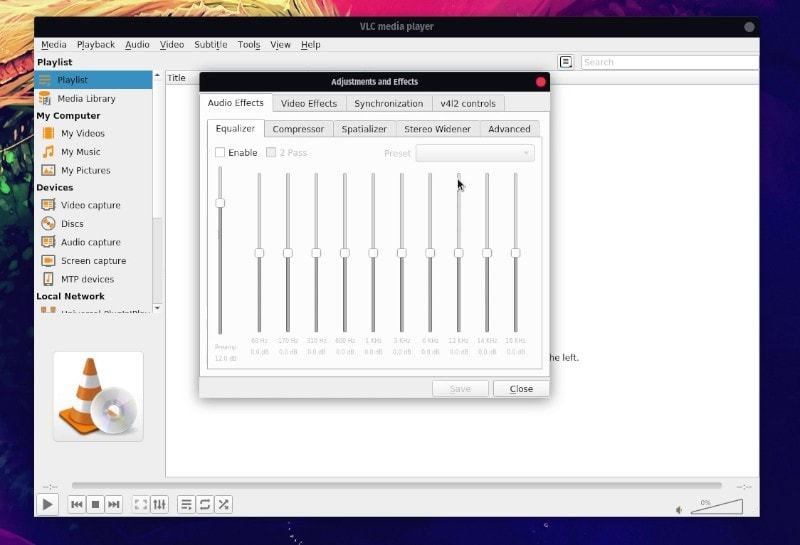Open the Playback menu
800x545 pixels.
(96, 45)
